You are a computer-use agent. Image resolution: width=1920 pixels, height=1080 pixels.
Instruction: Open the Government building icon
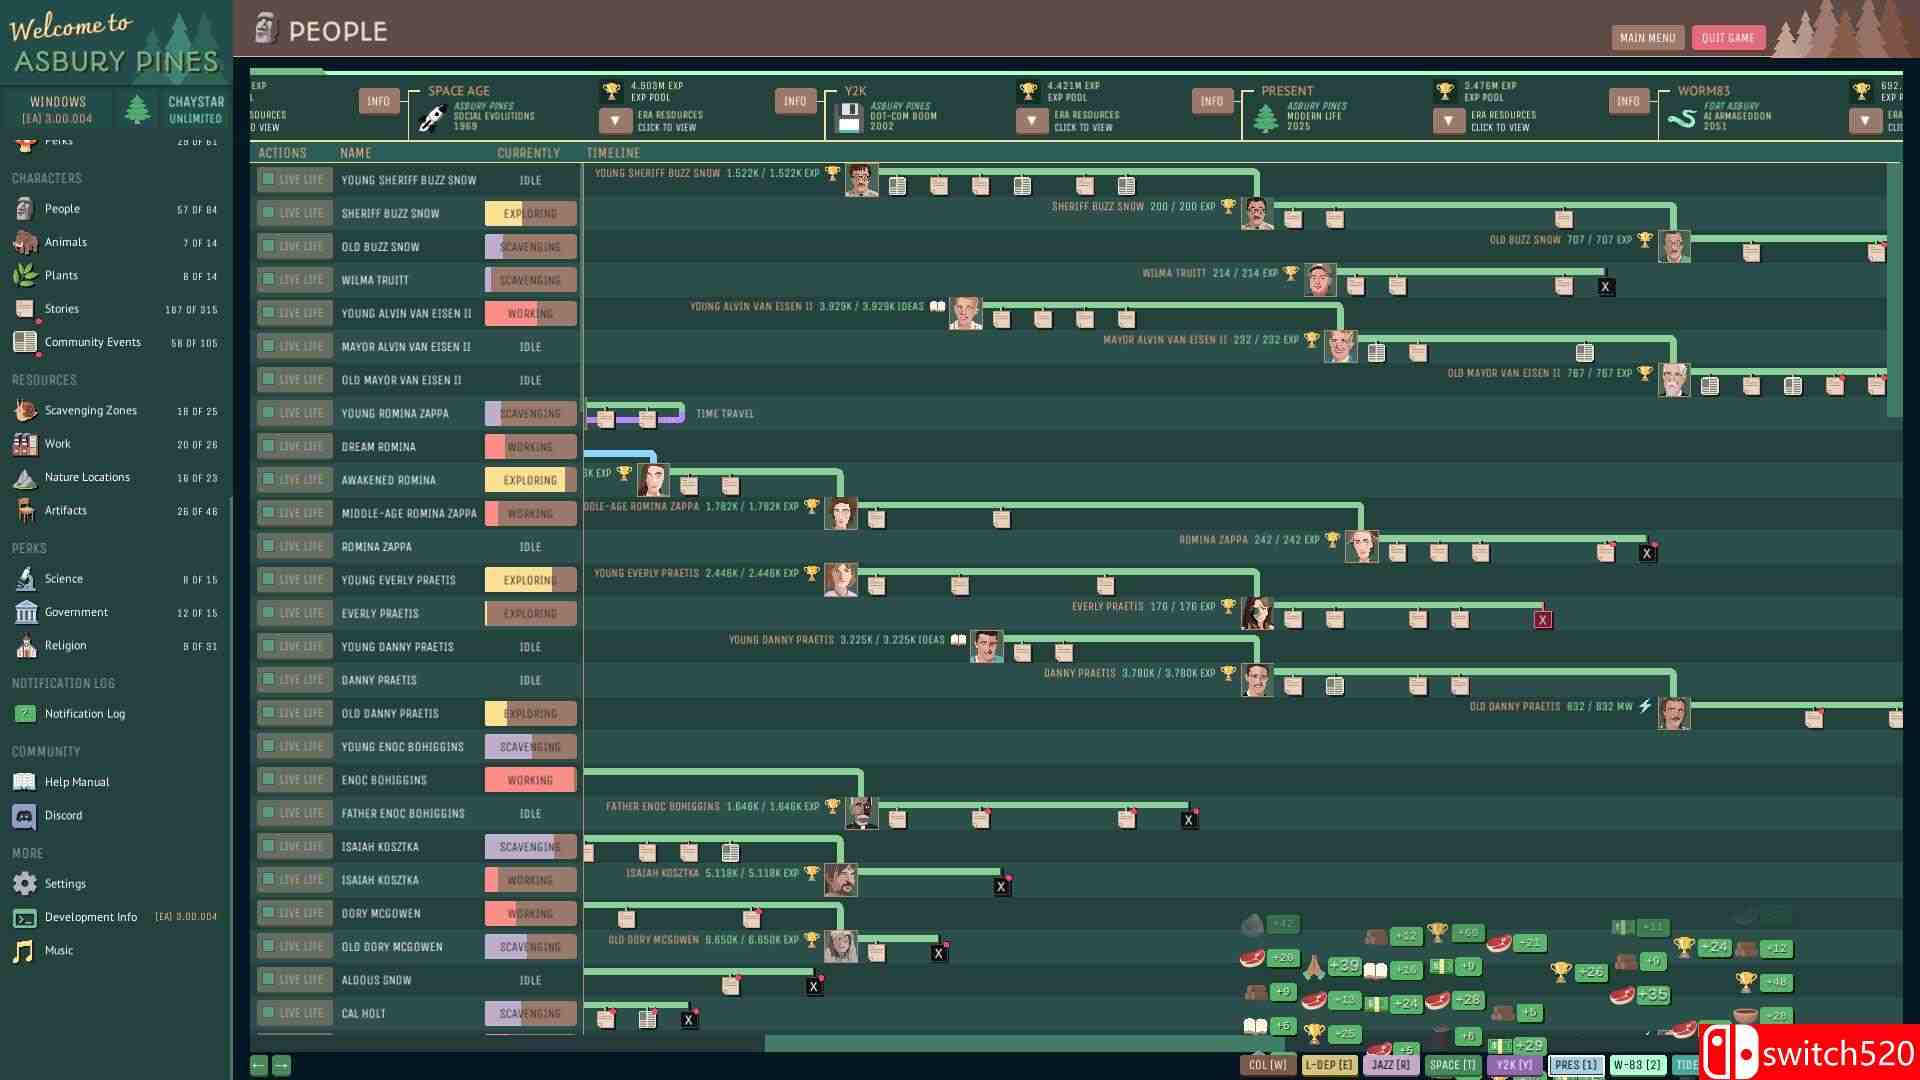tap(25, 612)
